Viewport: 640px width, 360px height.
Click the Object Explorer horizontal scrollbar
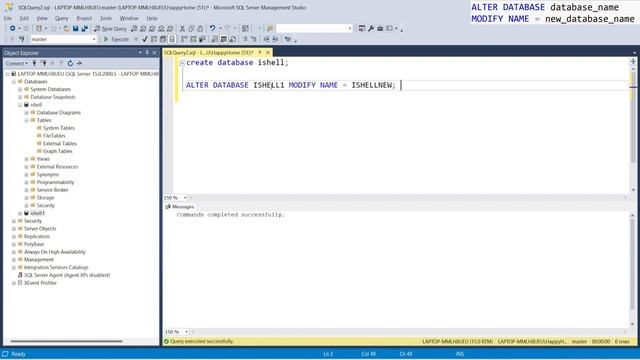(67, 341)
